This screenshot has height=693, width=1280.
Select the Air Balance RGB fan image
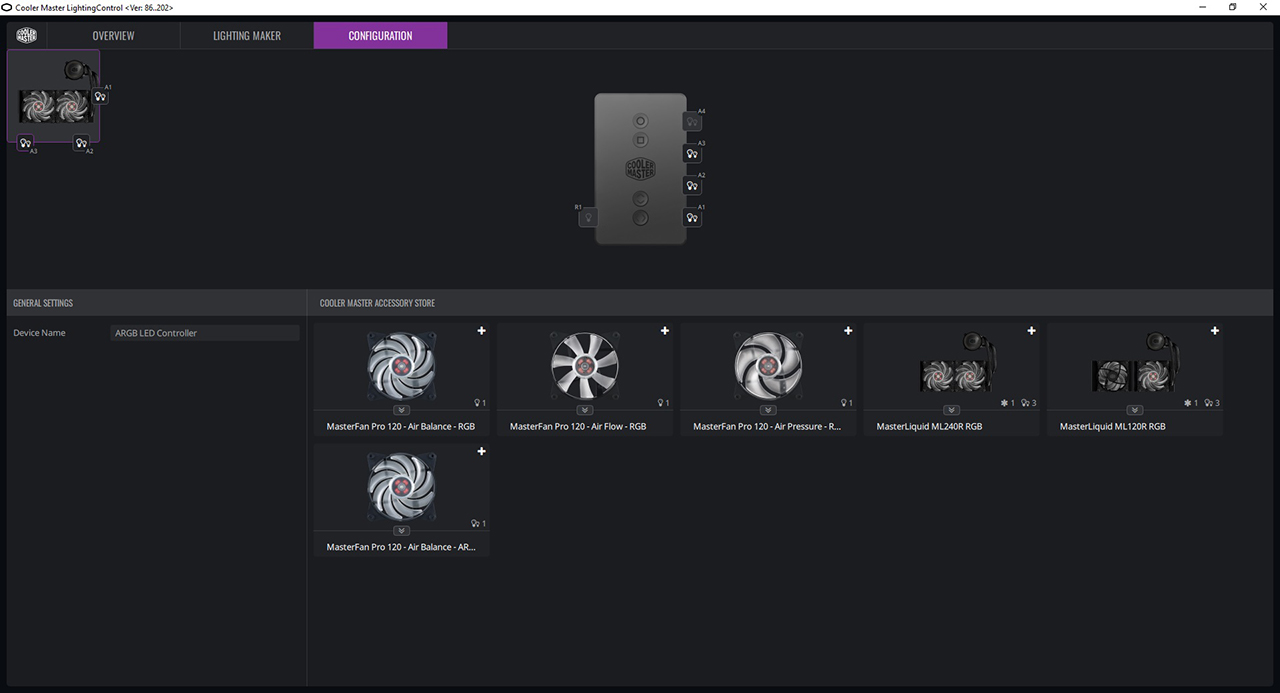tap(401, 366)
